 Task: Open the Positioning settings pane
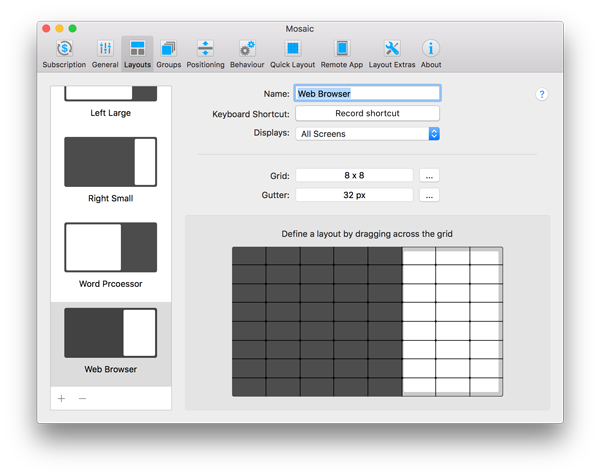pyautogui.click(x=205, y=53)
